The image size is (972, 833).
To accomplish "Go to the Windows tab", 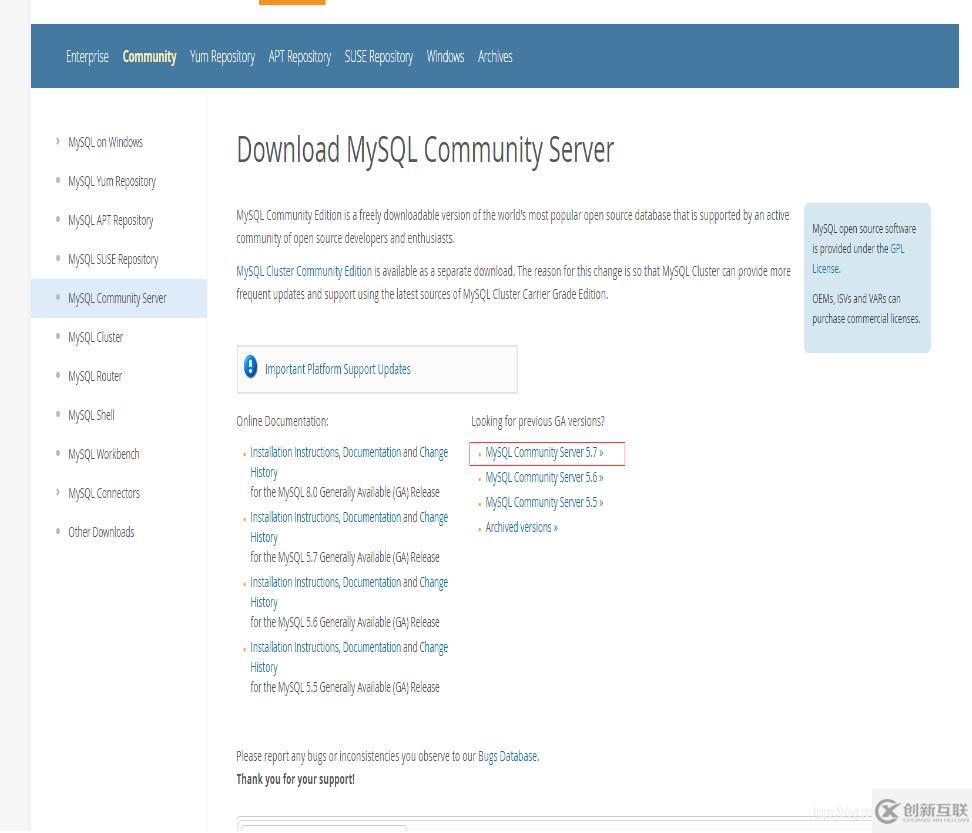I will pyautogui.click(x=445, y=57).
